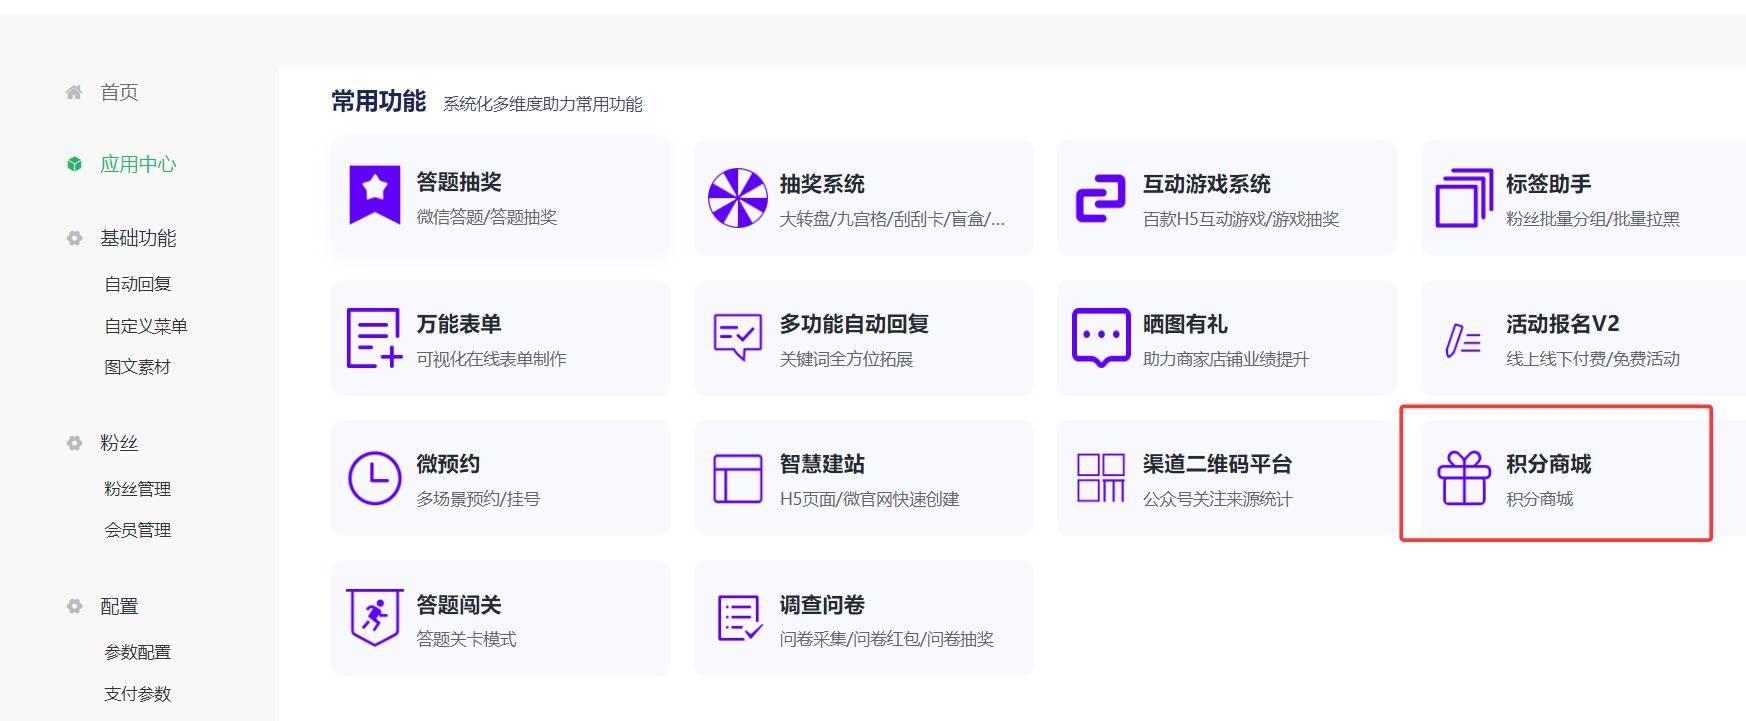1746x721 pixels.
Task: Click the 关键词全方位拓展 description
Action: (x=846, y=359)
